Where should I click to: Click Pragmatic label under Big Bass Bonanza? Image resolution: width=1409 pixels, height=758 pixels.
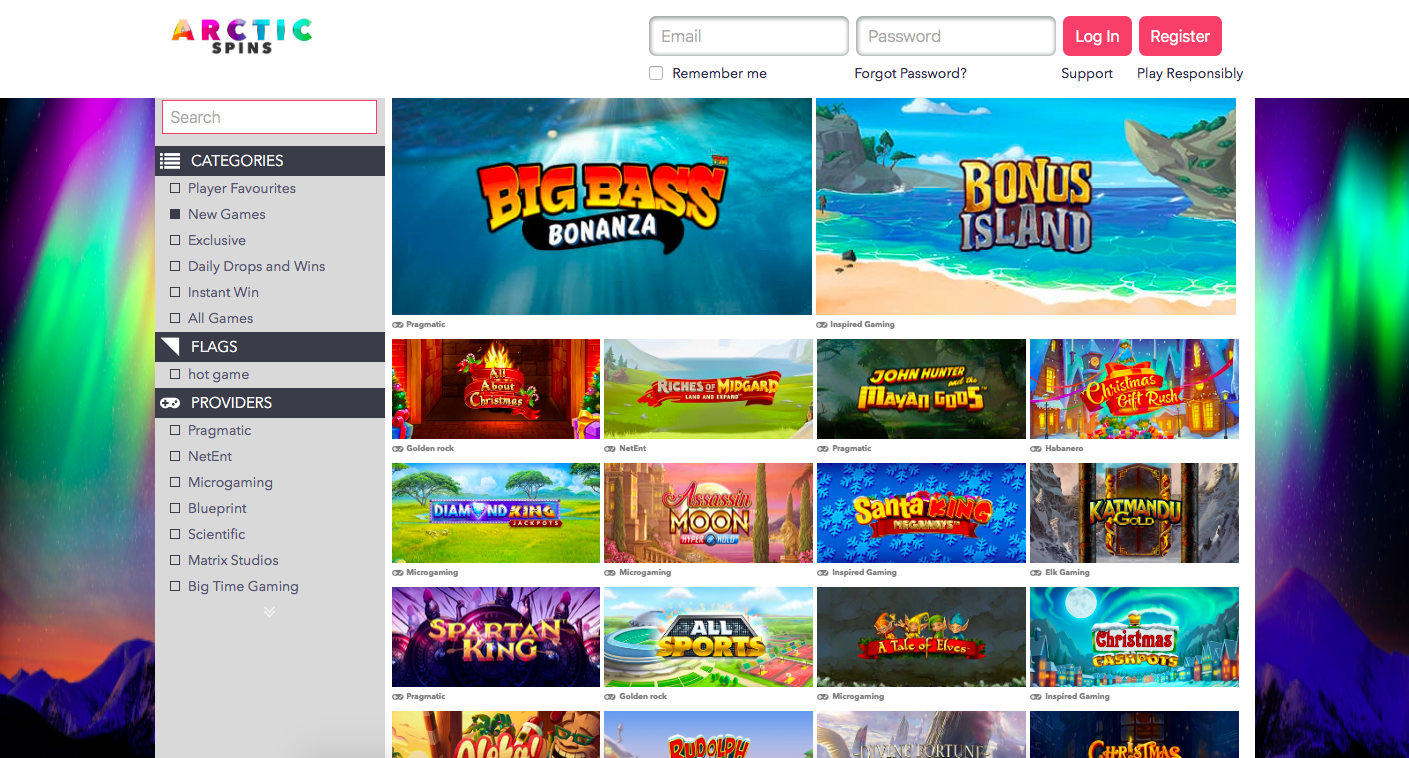tap(426, 325)
